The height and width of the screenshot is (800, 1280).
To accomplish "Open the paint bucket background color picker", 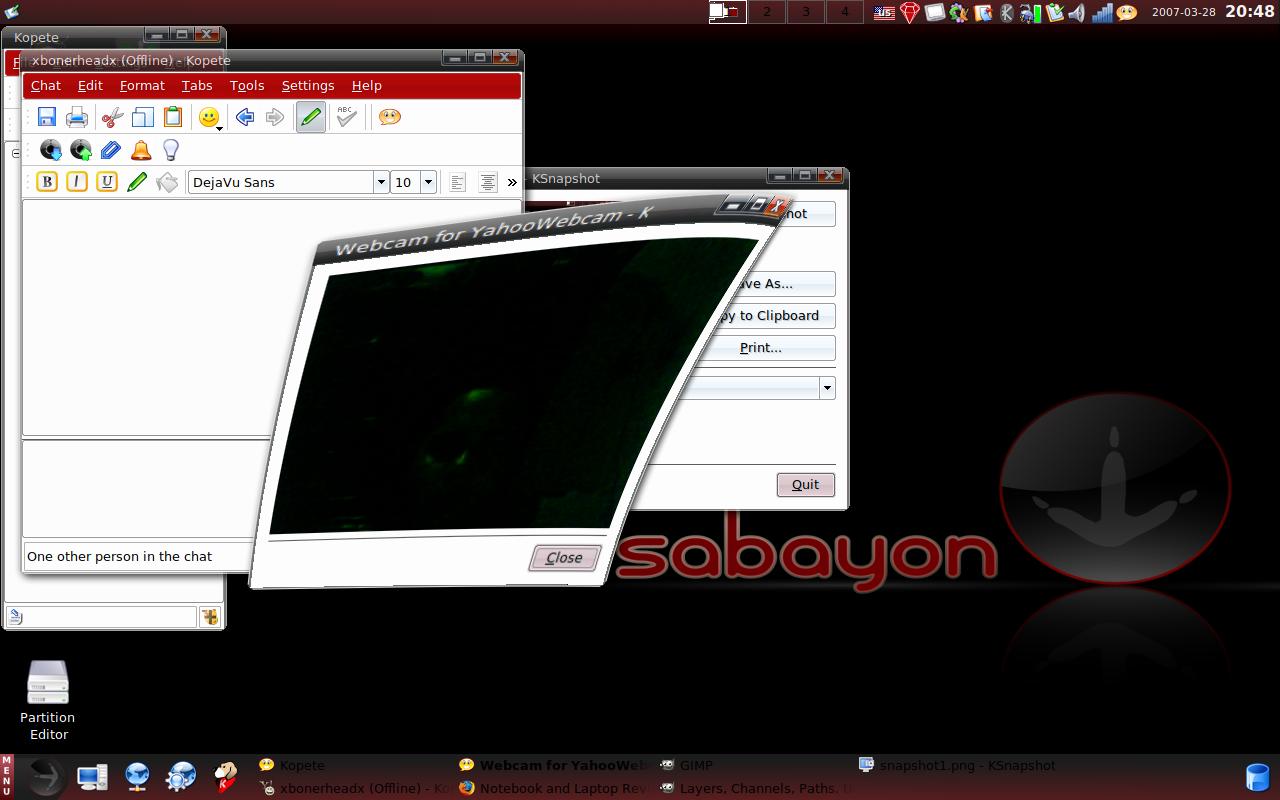I will coord(167,182).
